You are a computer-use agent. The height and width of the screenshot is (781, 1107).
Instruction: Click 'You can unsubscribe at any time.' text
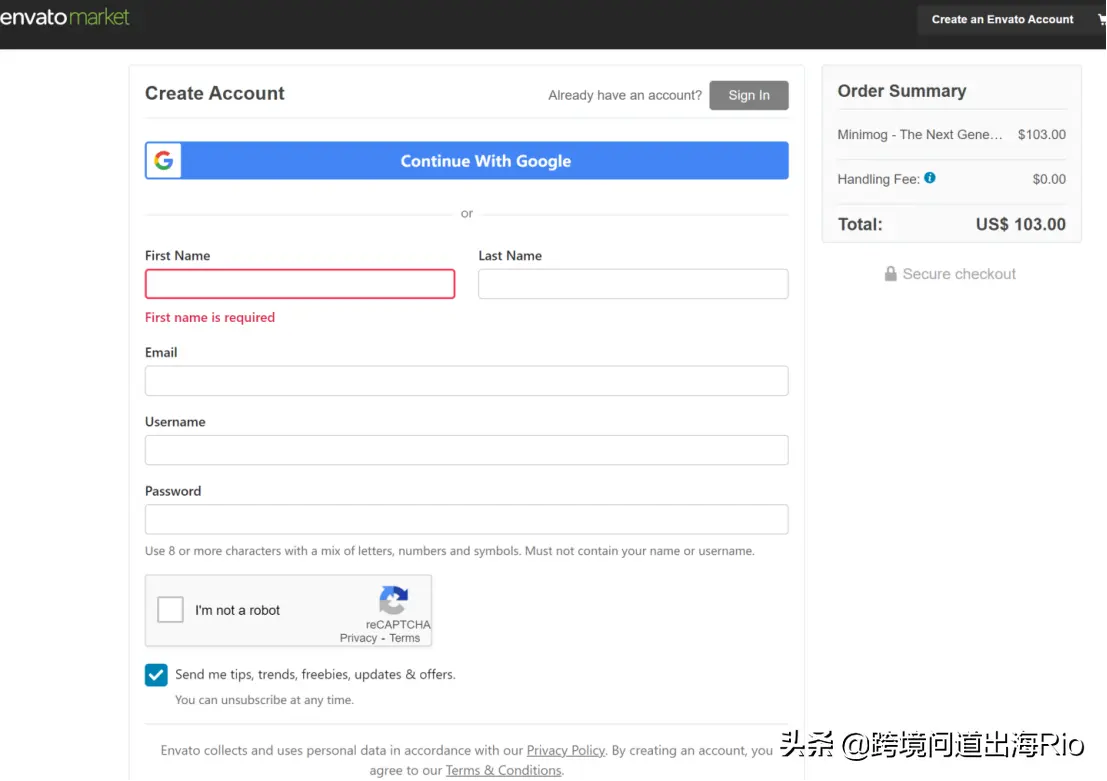pyautogui.click(x=264, y=700)
